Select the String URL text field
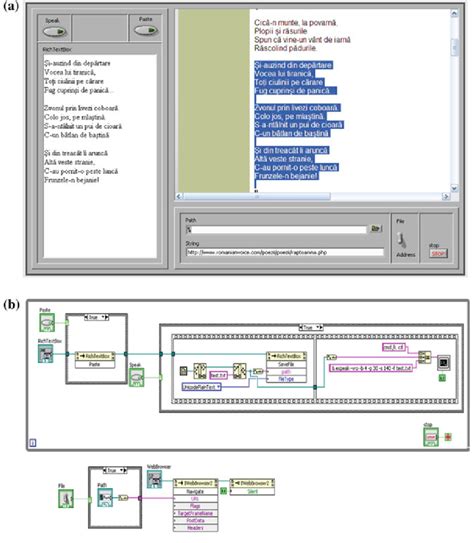Viewport: 474px width, 543px height. tap(285, 252)
